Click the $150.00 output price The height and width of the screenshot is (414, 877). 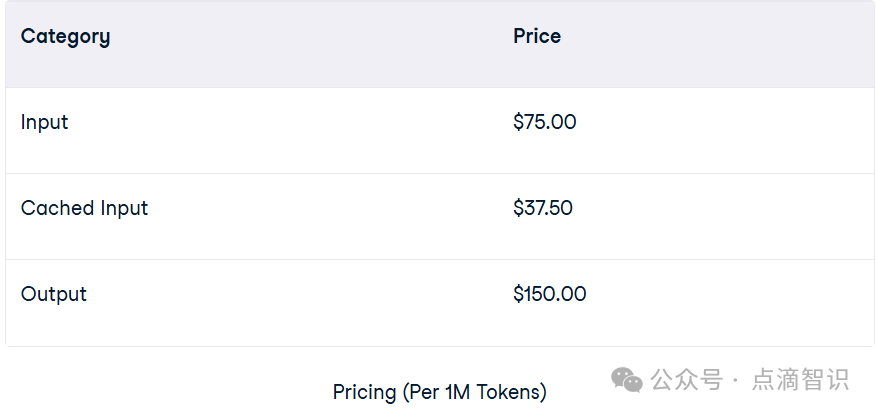coord(550,294)
